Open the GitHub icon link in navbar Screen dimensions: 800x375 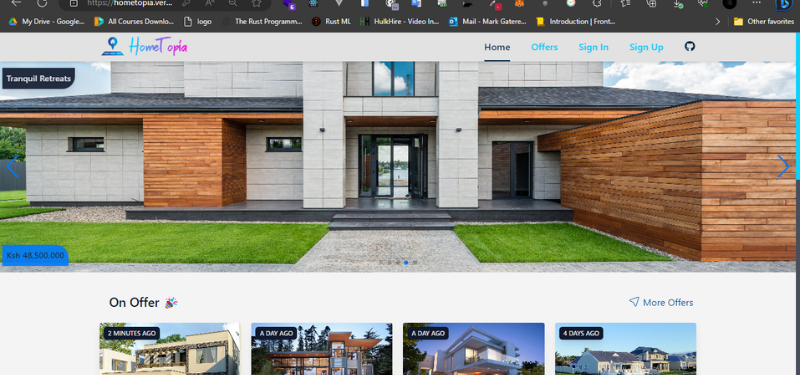pos(689,46)
